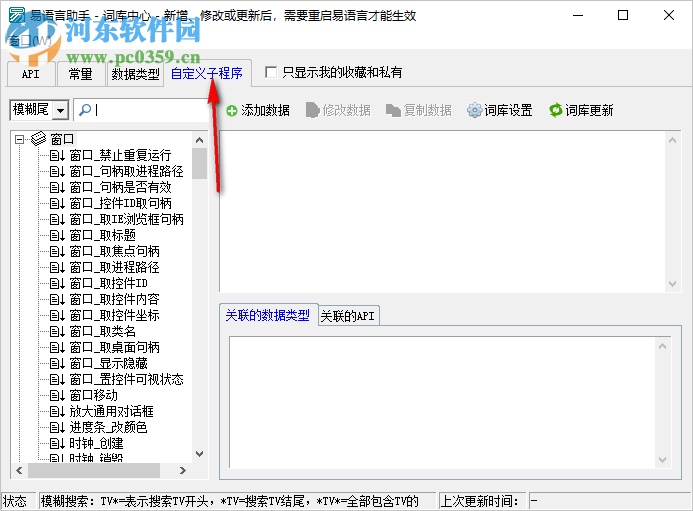Click icon beside 窗口_取控件ID
The width and height of the screenshot is (693, 511).
57,283
